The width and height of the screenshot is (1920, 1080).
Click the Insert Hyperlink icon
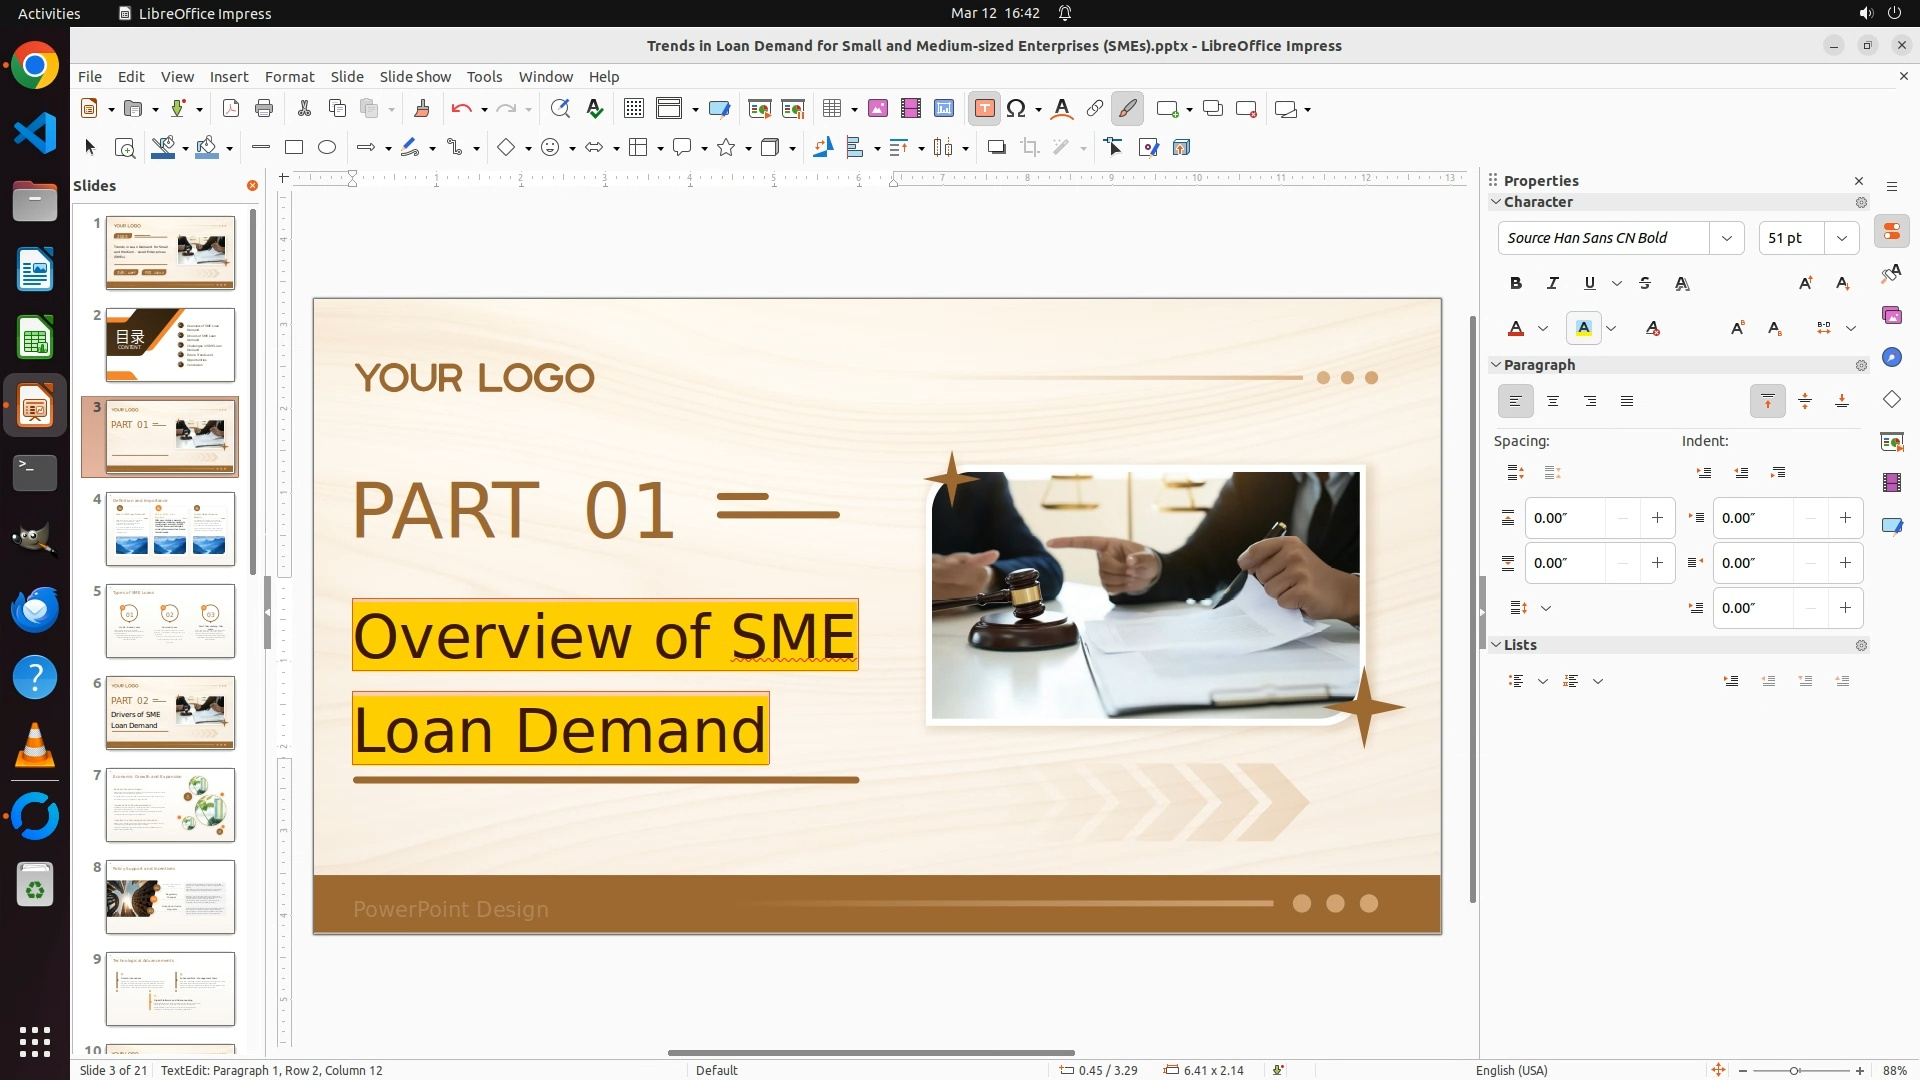tap(1095, 109)
